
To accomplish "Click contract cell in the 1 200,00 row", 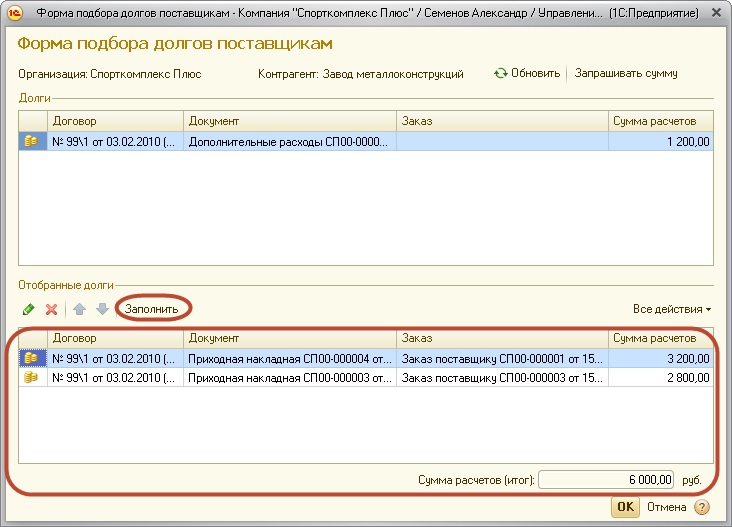I will (x=115, y=141).
